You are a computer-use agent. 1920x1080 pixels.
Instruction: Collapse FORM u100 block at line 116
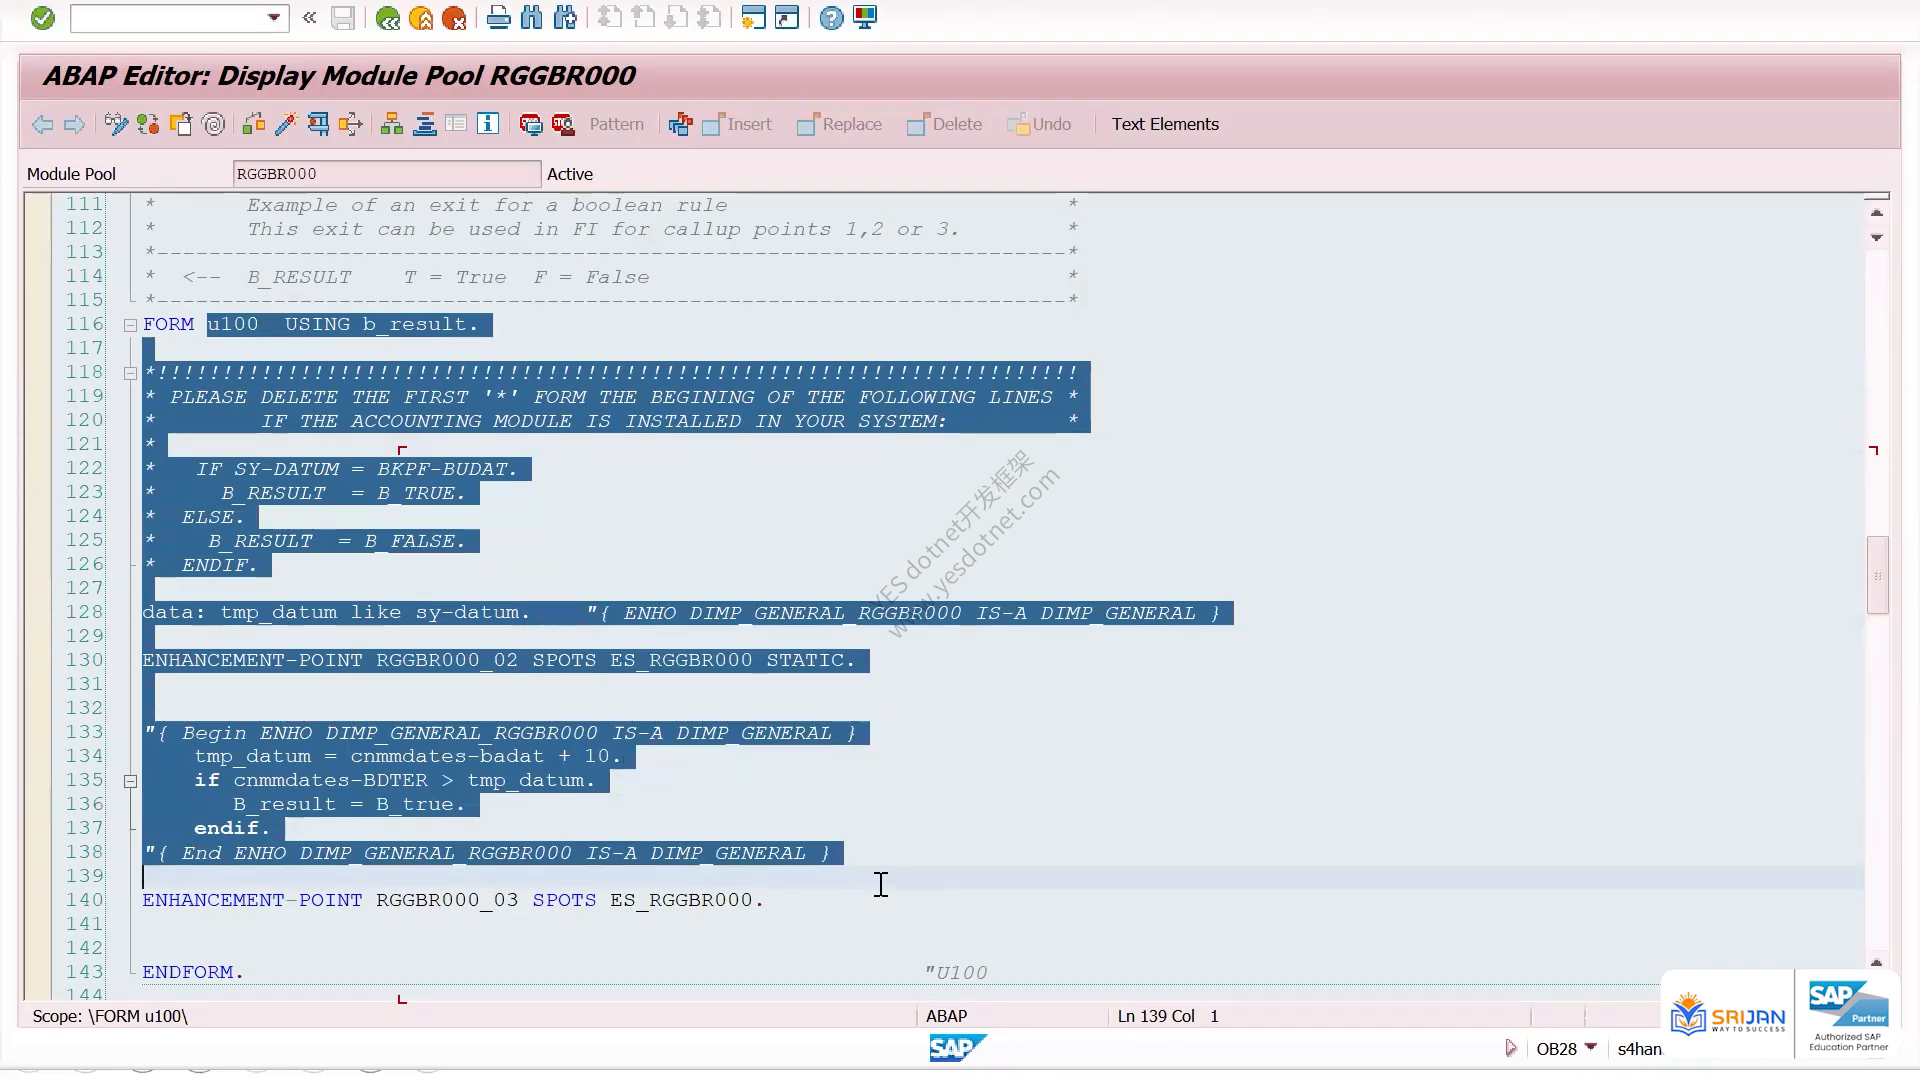click(x=130, y=325)
